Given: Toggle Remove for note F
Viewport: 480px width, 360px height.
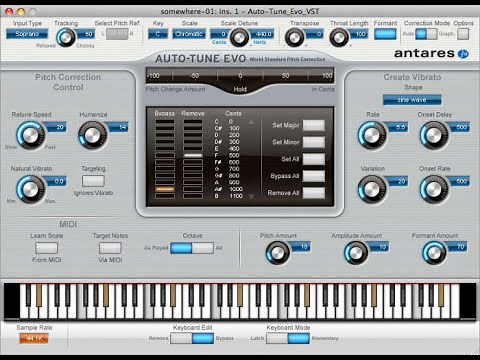Looking at the screenshot, I should point(193,155).
